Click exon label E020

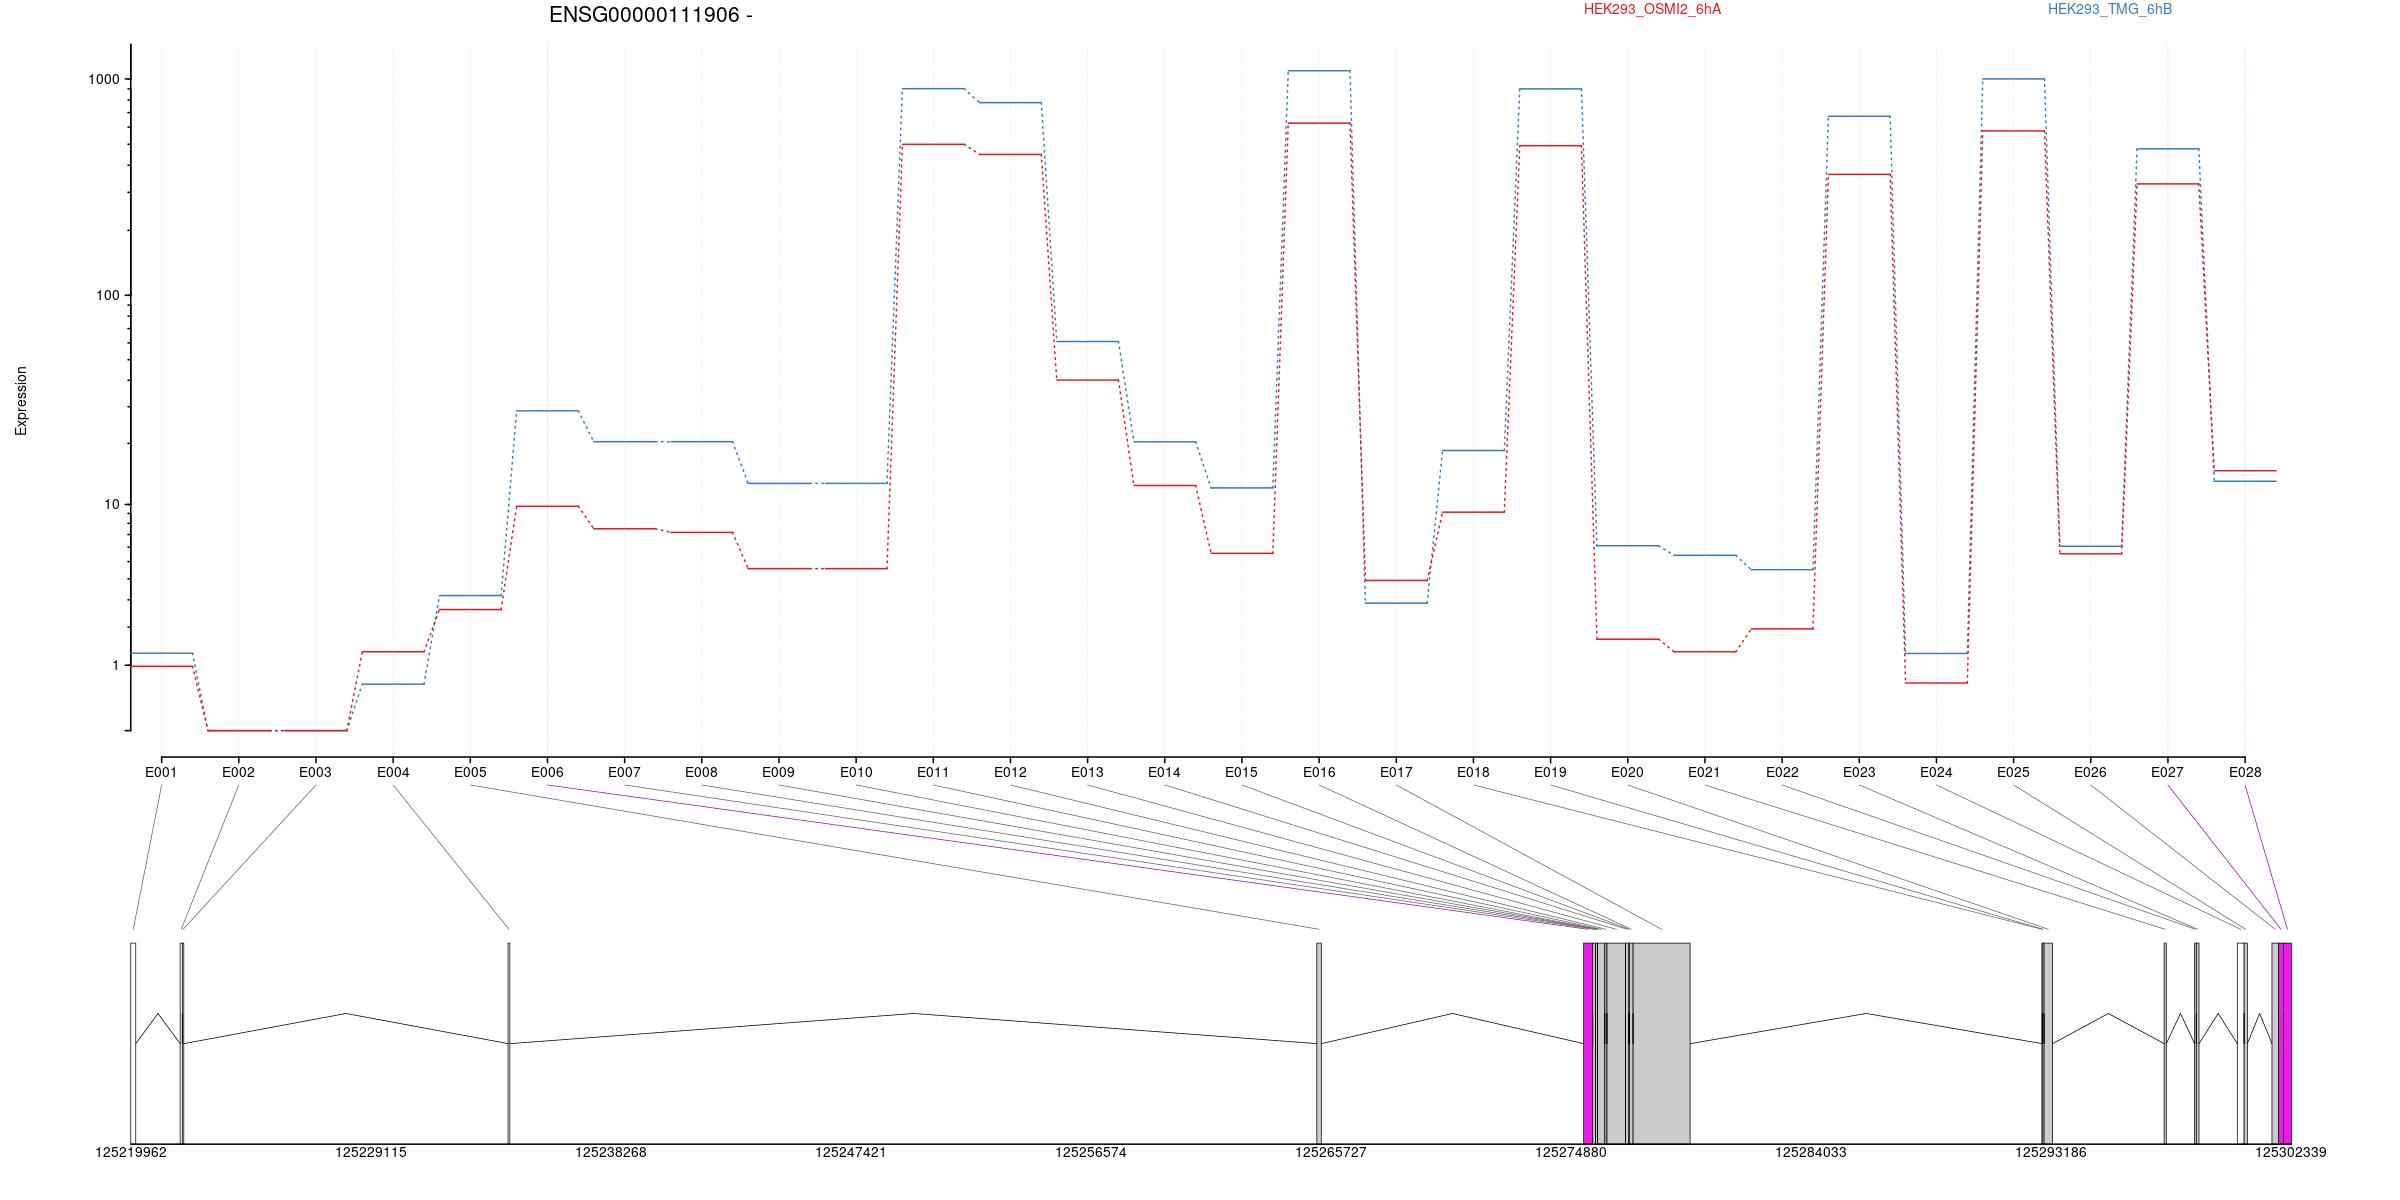(x=1627, y=772)
